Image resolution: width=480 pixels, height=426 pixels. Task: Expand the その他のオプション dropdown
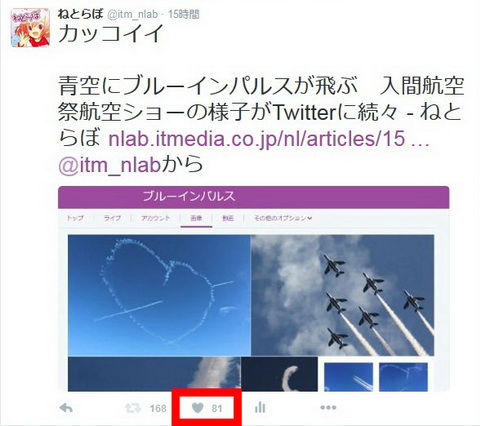pos(283,218)
